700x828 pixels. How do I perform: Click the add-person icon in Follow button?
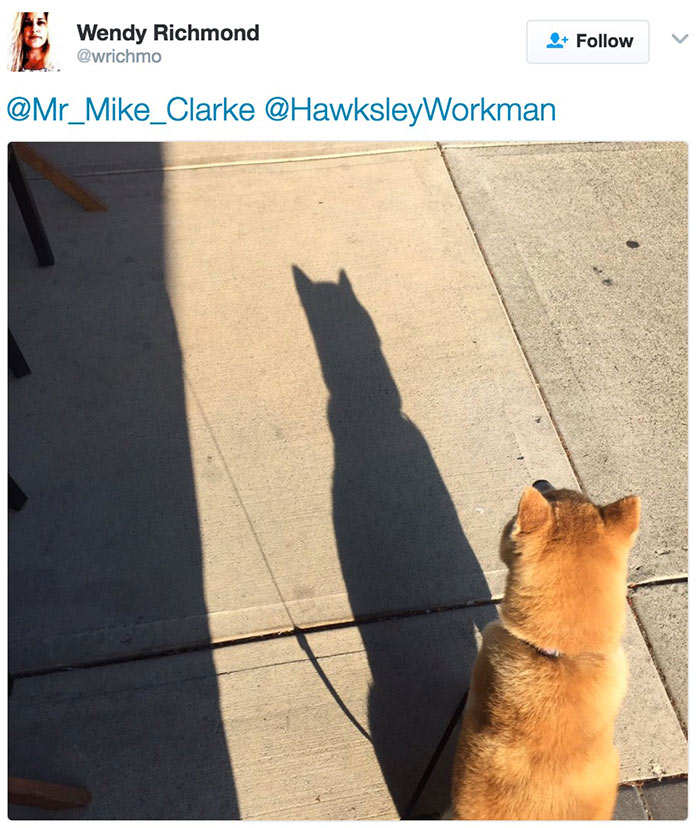point(556,41)
